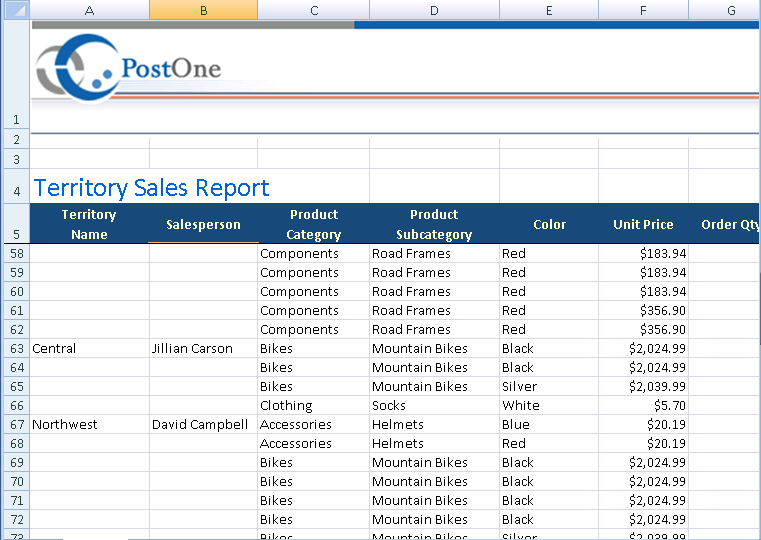Screen dimensions: 761x540
Task: Click the Product Category header cell
Action: coord(314,224)
